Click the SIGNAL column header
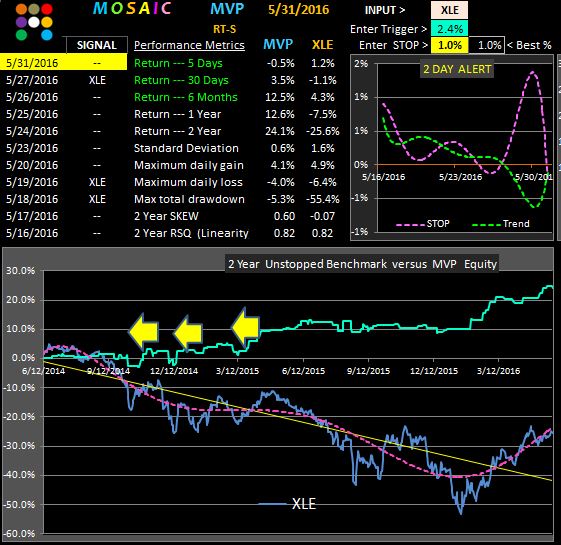 tap(97, 45)
